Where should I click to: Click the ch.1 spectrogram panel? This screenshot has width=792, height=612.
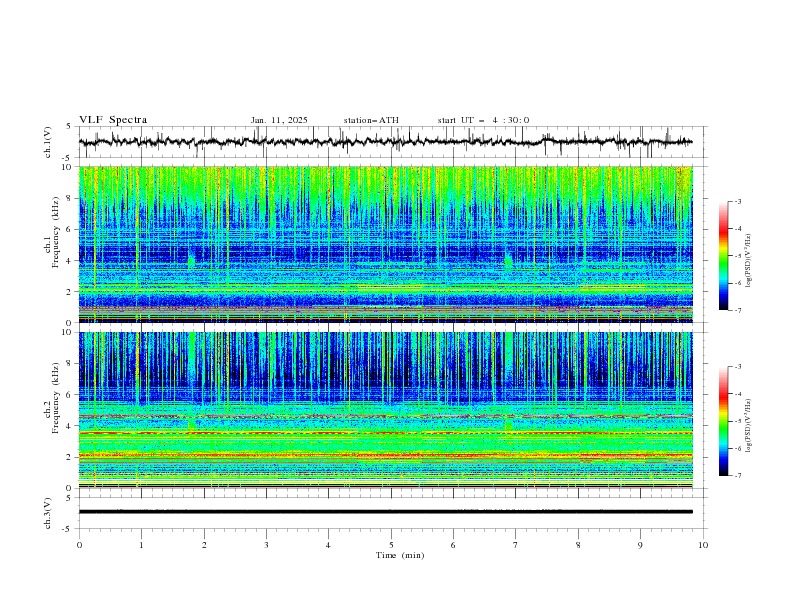[385, 244]
